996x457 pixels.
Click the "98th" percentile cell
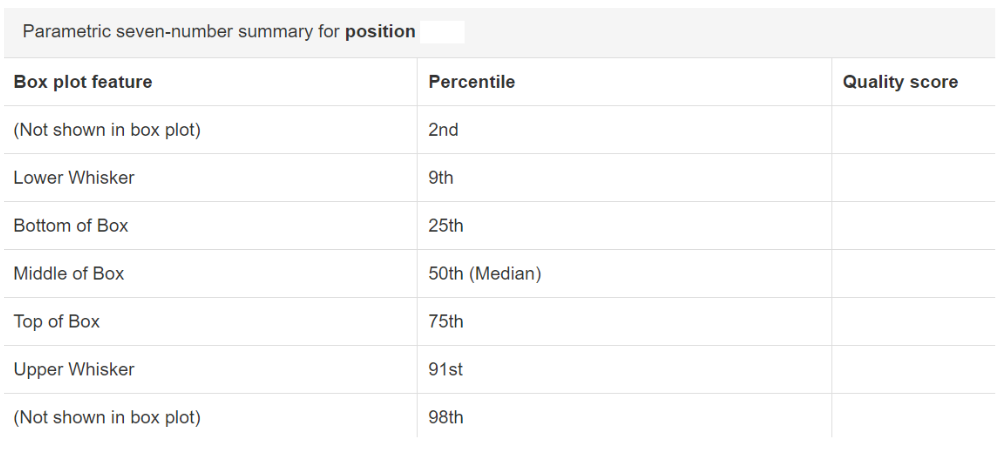446,418
